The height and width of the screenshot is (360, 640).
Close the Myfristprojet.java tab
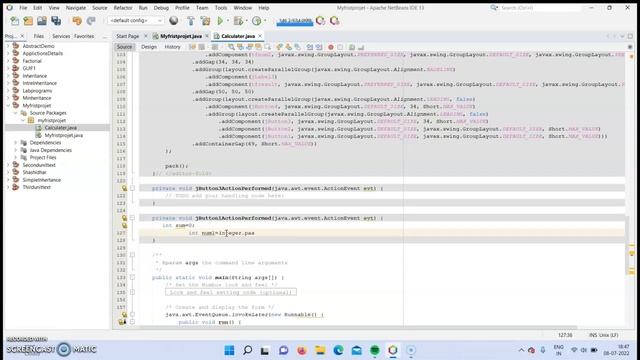tap(207, 36)
